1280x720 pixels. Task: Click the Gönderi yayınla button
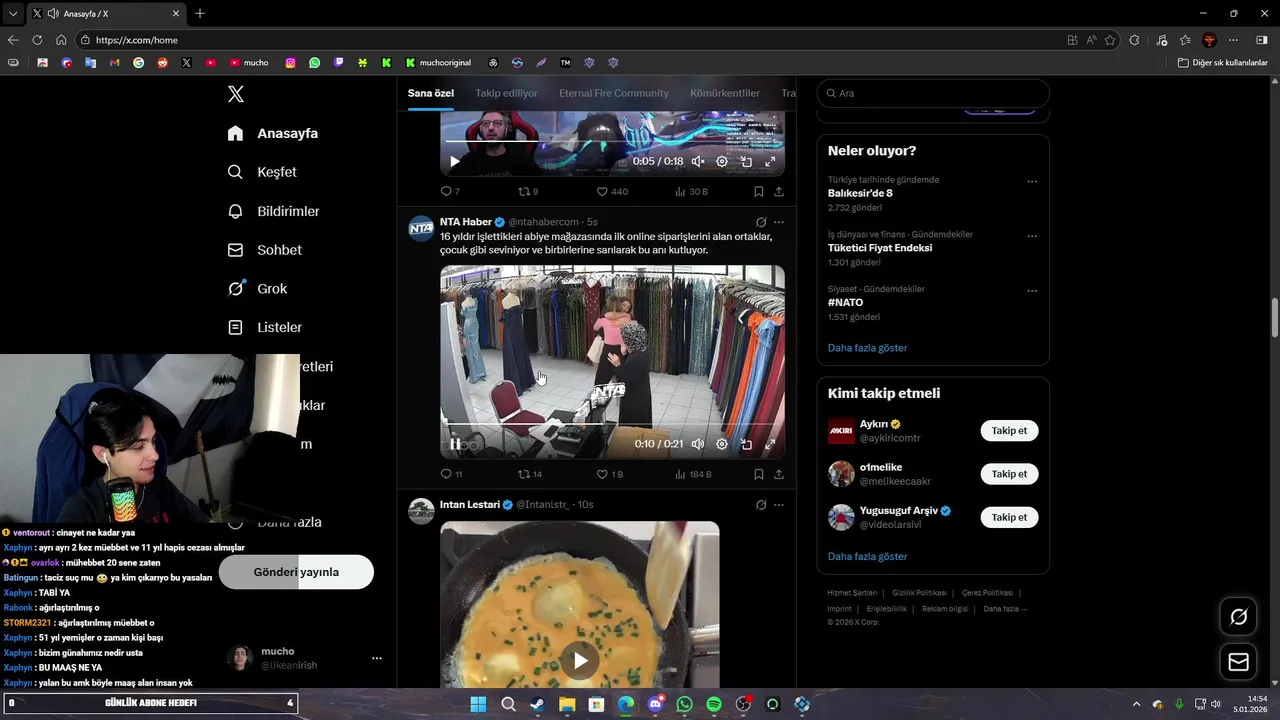tap(296, 572)
